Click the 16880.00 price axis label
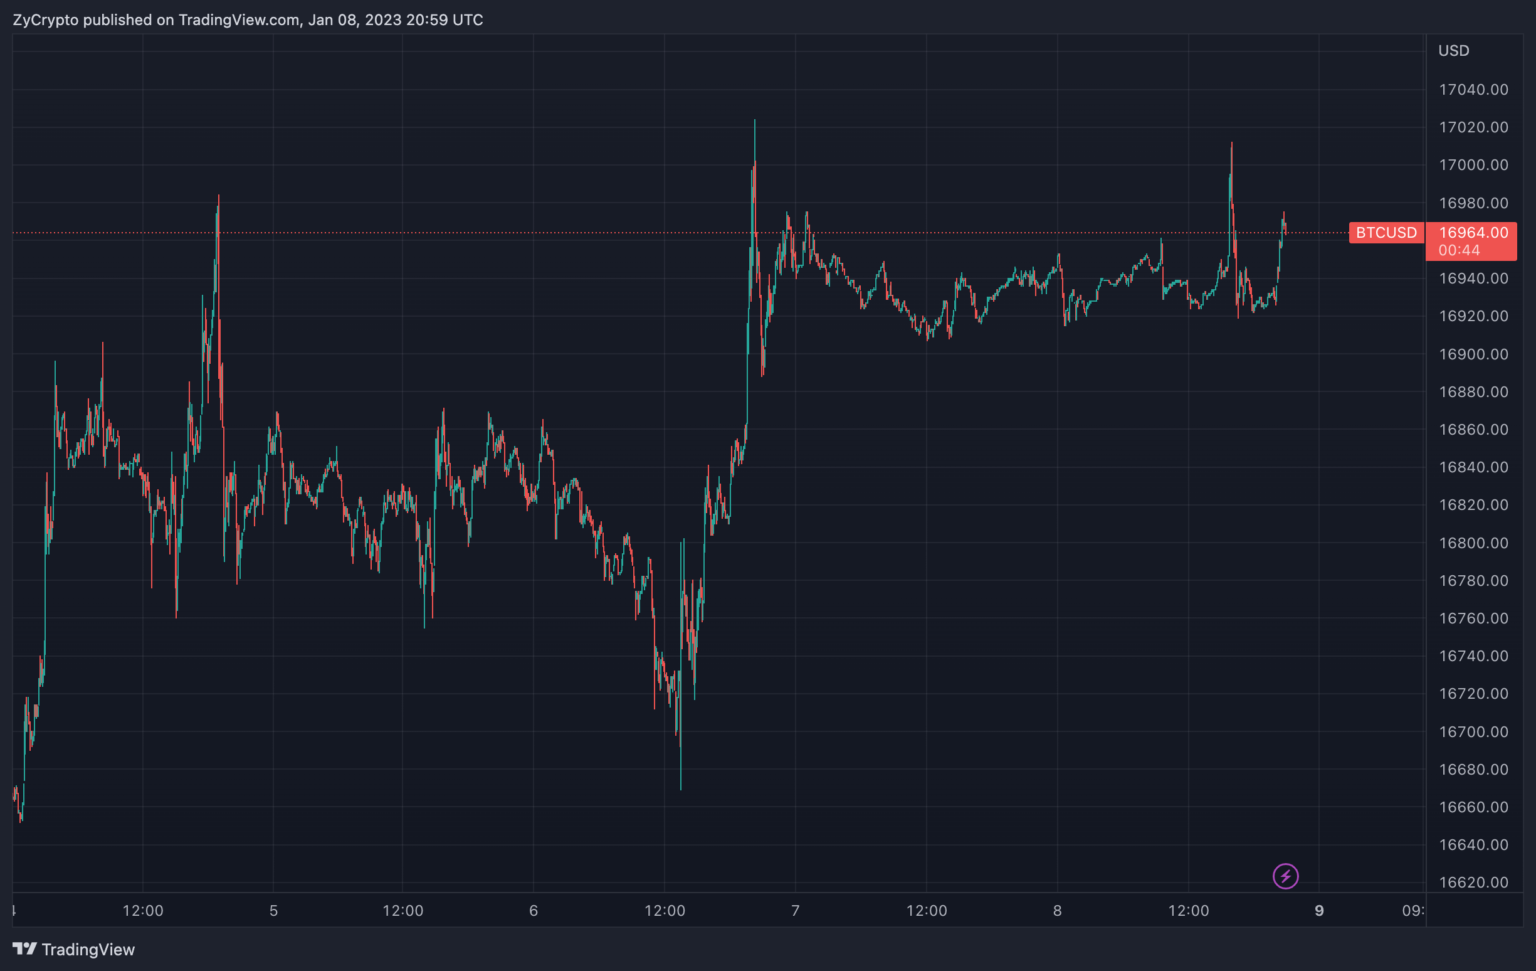This screenshot has width=1536, height=971. [1473, 392]
